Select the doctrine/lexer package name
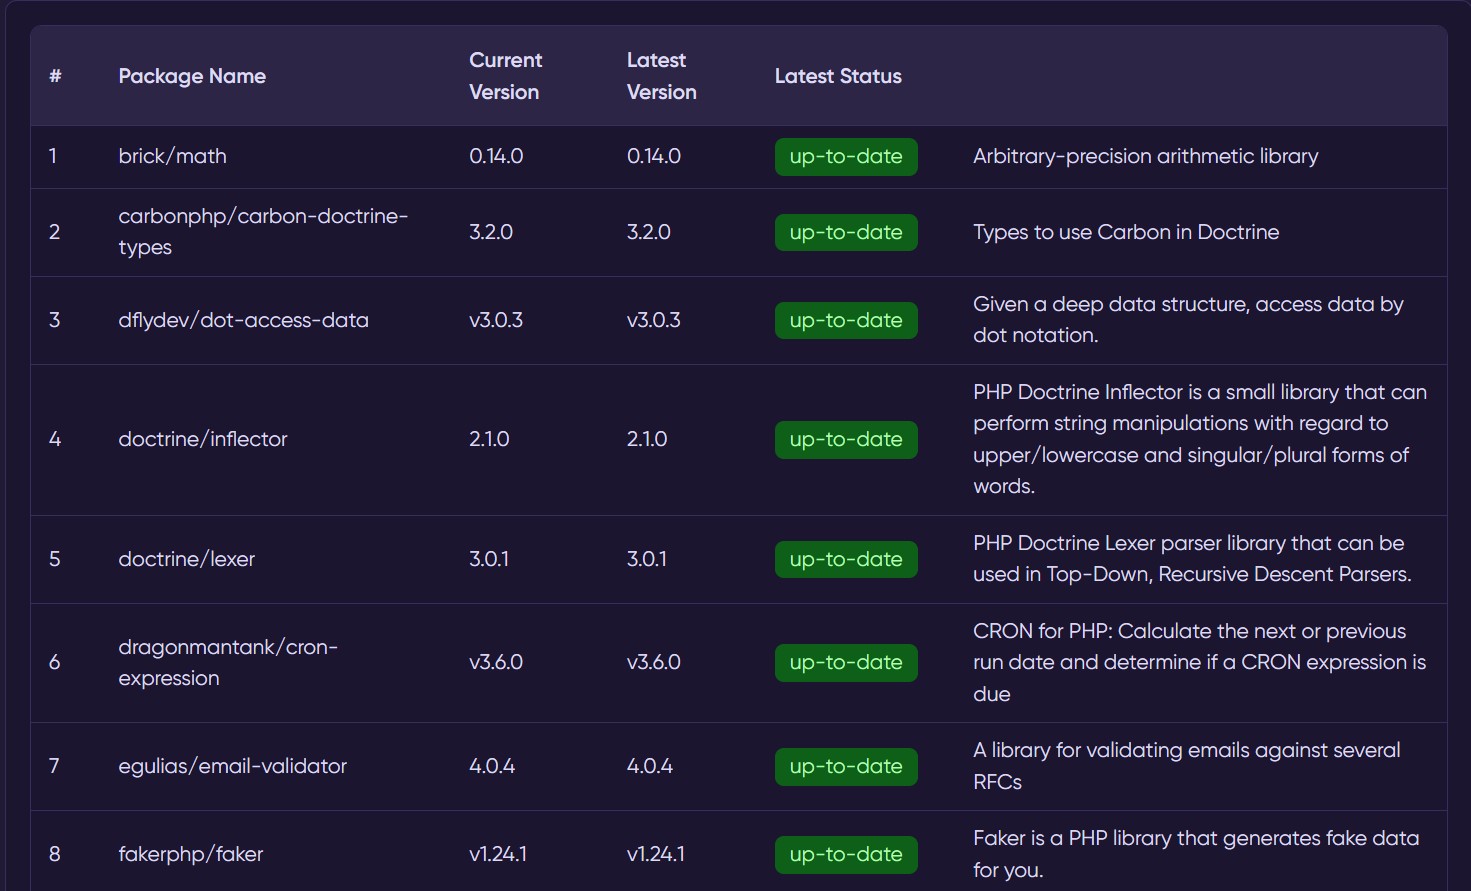 click(186, 560)
